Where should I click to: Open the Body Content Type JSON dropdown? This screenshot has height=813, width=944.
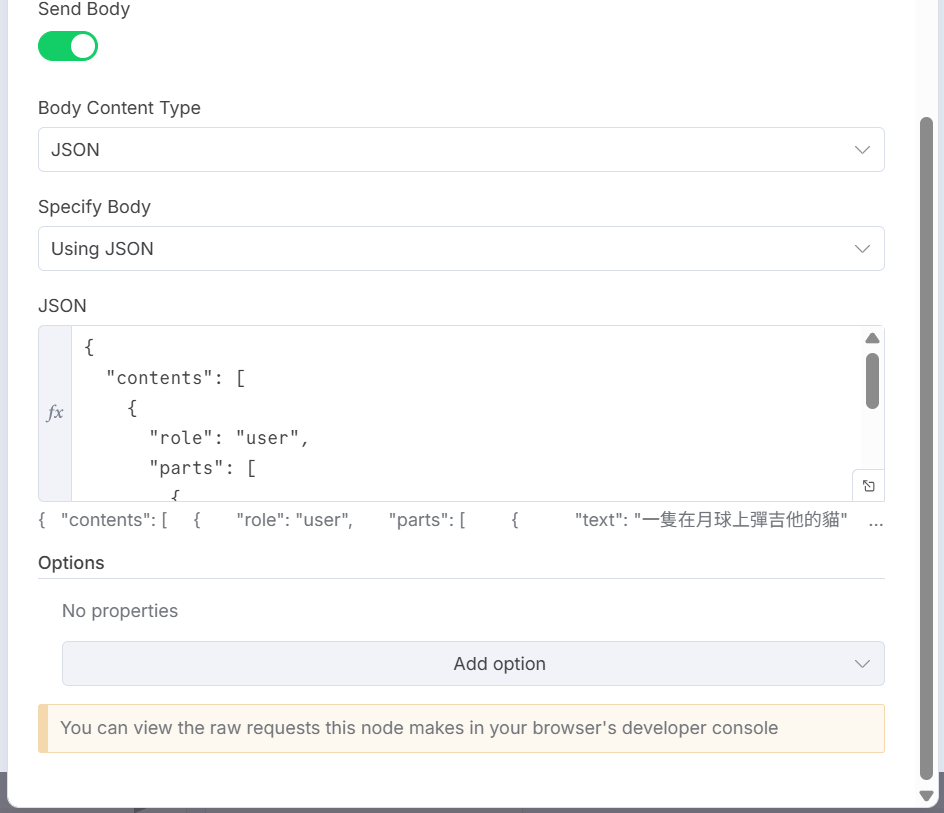point(461,149)
